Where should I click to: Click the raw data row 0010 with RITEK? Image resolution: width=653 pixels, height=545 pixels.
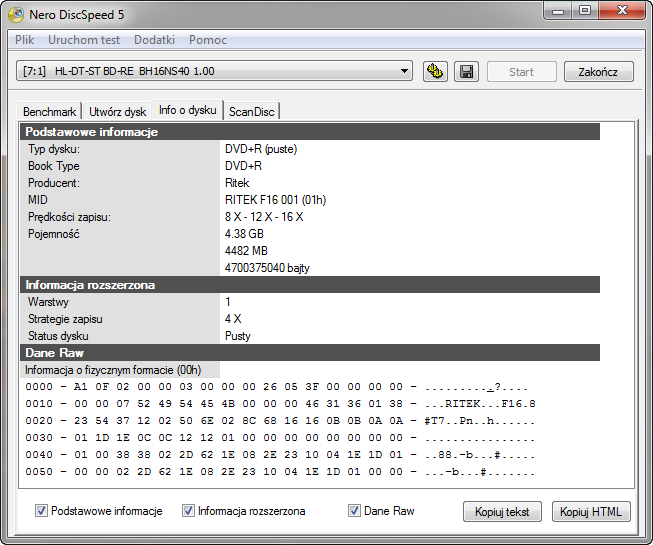point(280,404)
